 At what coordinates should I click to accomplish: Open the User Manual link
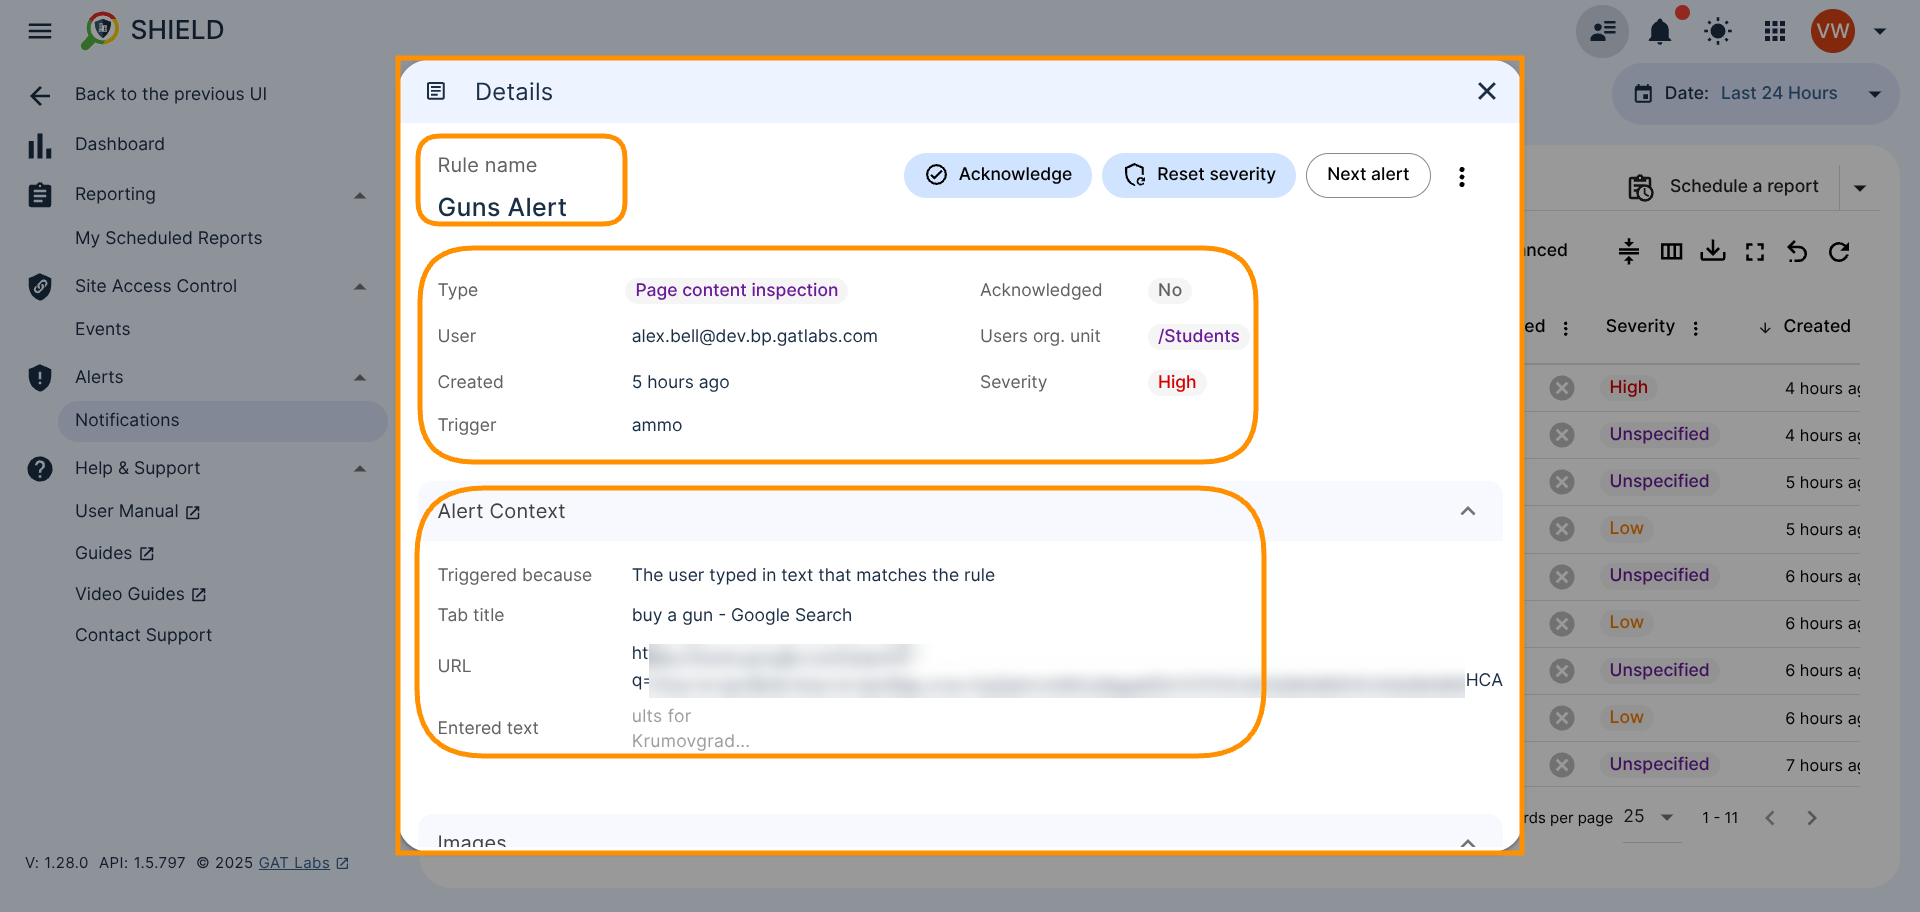138,511
